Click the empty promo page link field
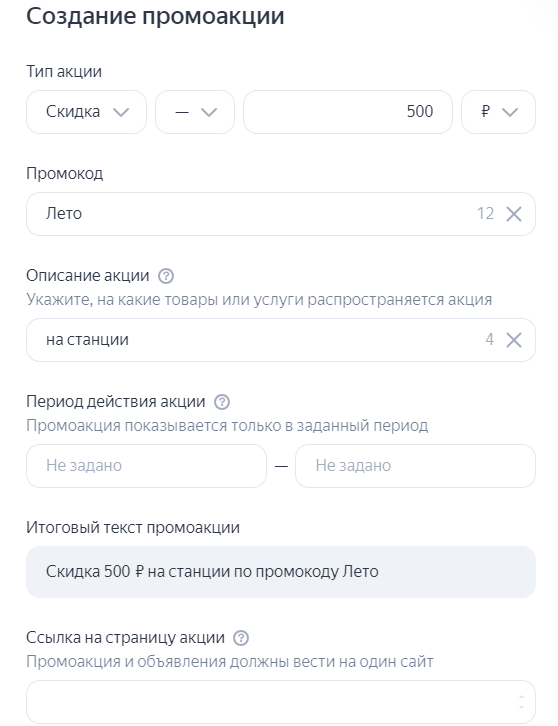 [281, 702]
